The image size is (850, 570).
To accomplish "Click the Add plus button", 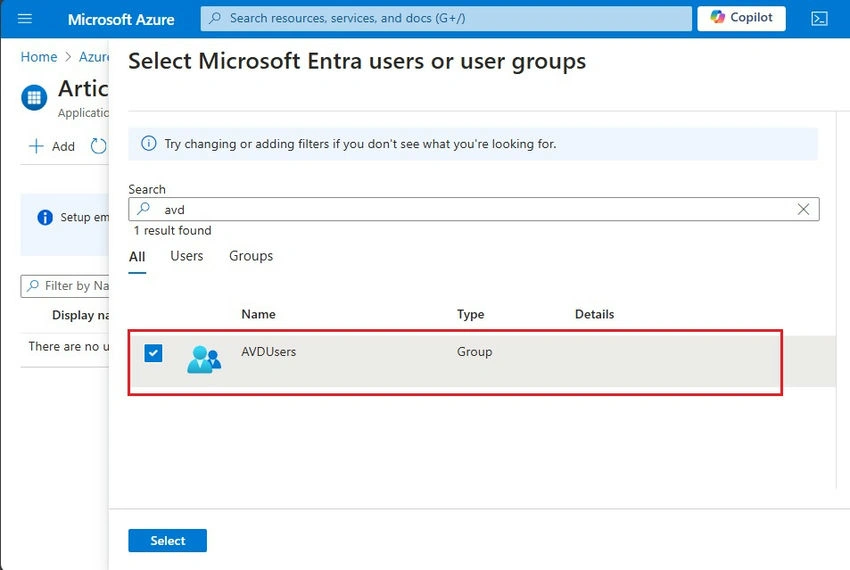I will pos(52,146).
